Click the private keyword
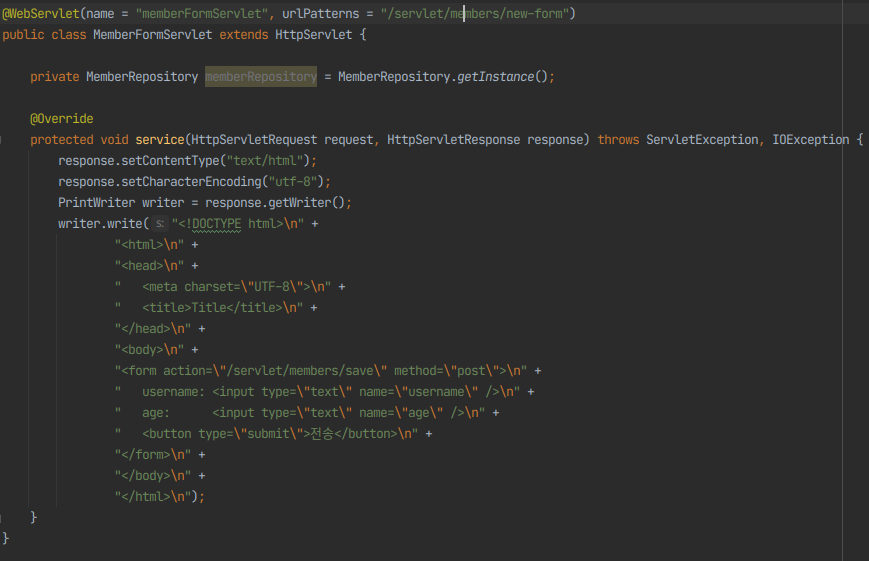Image resolution: width=869 pixels, height=561 pixels. coord(55,76)
